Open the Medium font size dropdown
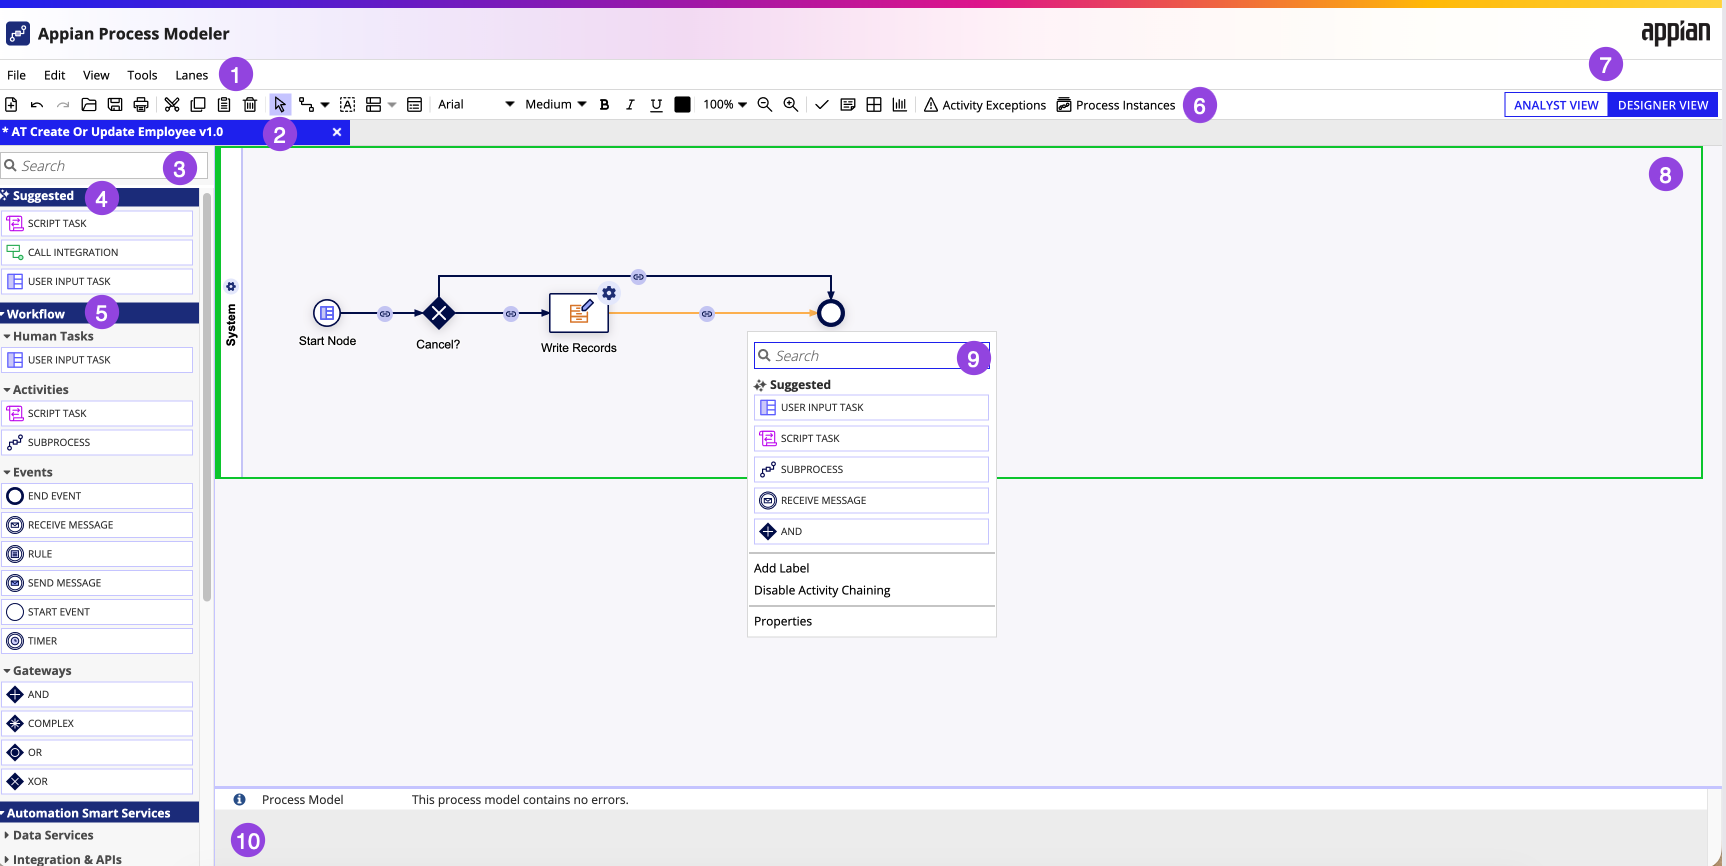Viewport: 1726px width, 866px height. [556, 104]
